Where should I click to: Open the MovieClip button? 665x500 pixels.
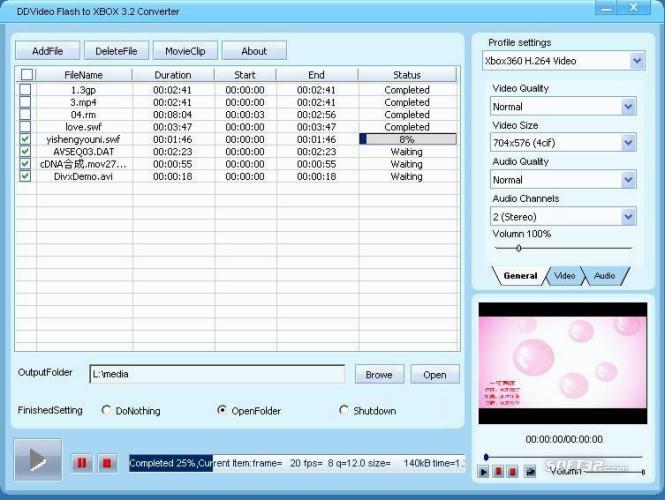tap(185, 51)
